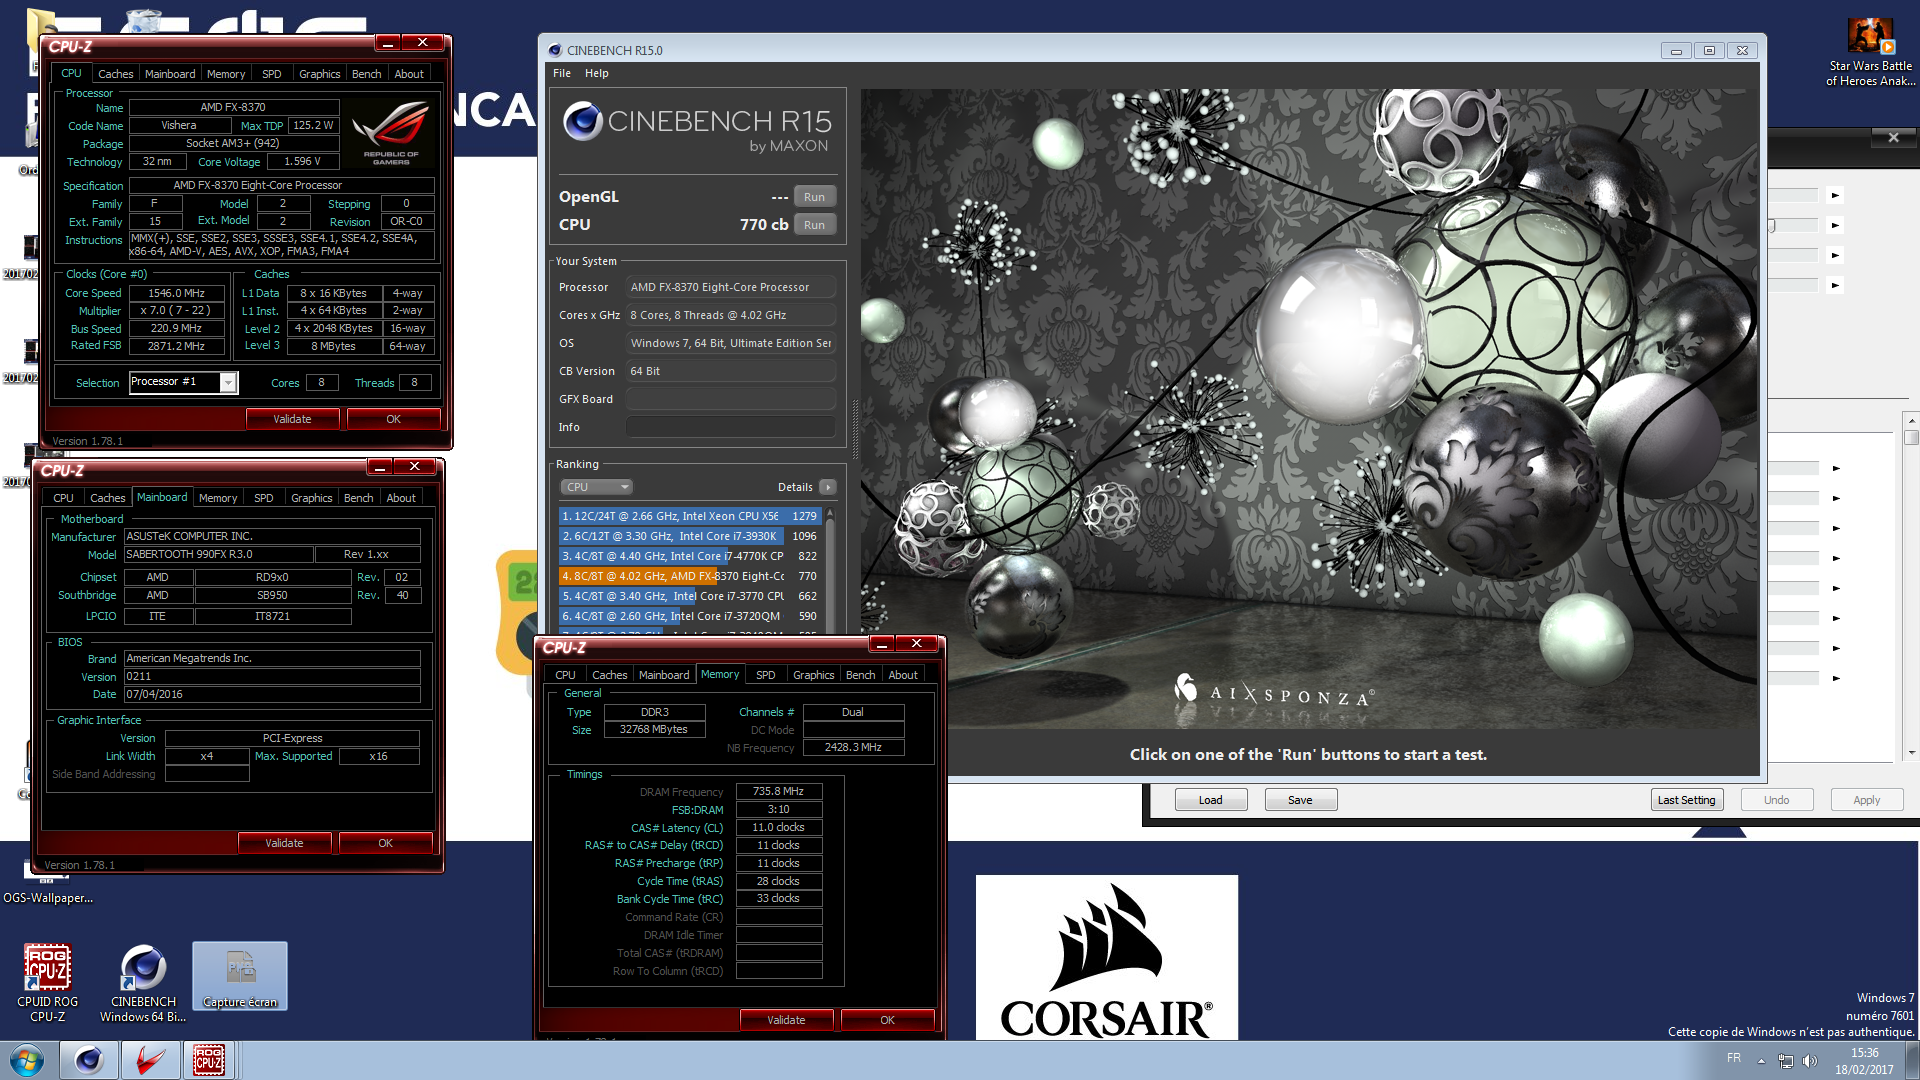Run the OpenGL test in Cinebench
This screenshot has height=1080, width=1920.
(815, 197)
